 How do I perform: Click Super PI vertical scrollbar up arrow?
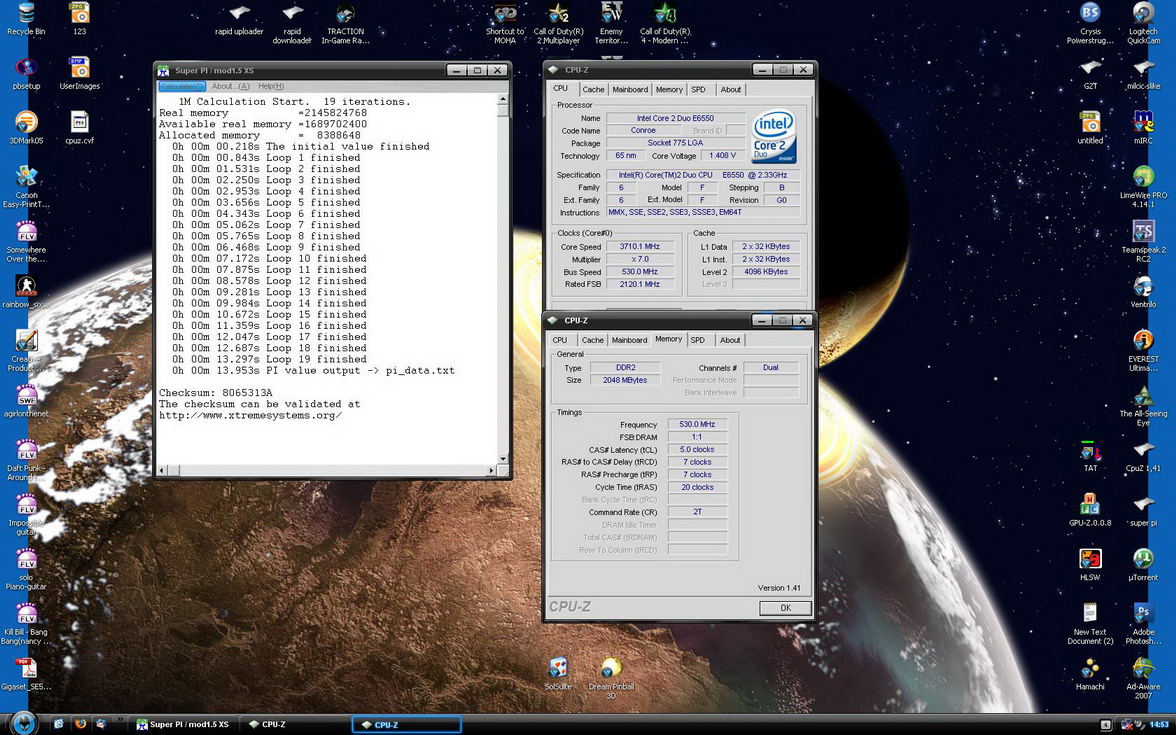[502, 99]
